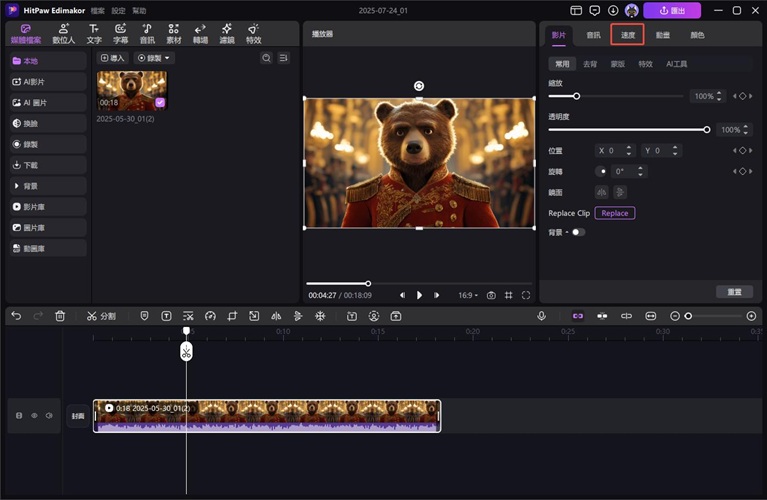Add a marker with the shield icon
767x500 pixels.
pos(144,316)
